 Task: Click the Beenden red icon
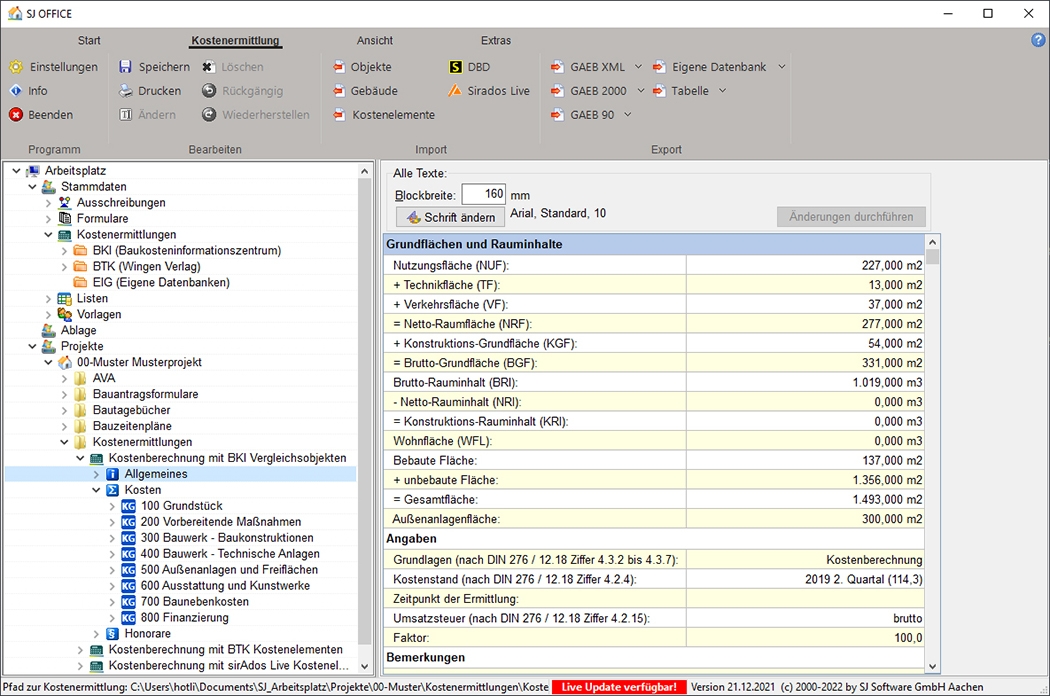(16, 115)
